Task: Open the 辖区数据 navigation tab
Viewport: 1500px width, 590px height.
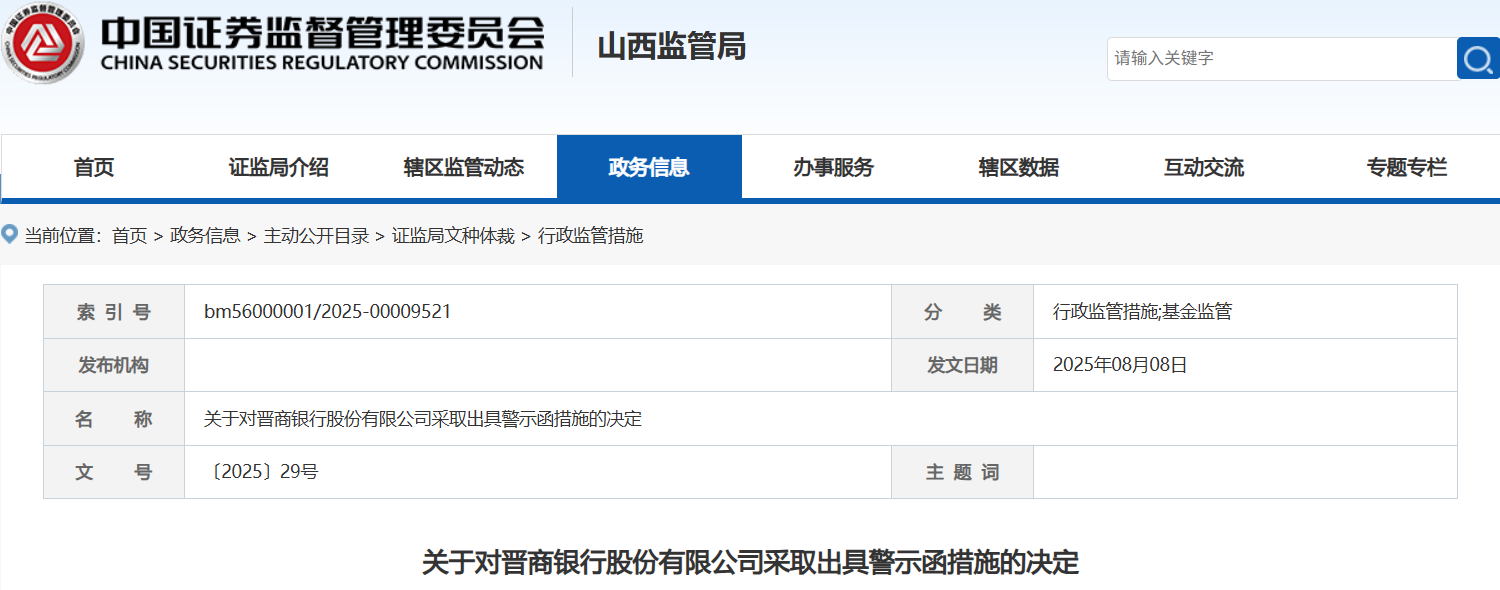Action: [x=1019, y=168]
